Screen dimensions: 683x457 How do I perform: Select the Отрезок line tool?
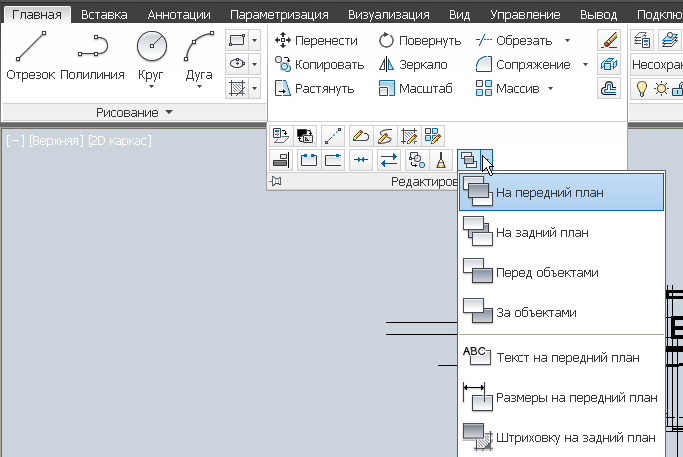coord(30,56)
